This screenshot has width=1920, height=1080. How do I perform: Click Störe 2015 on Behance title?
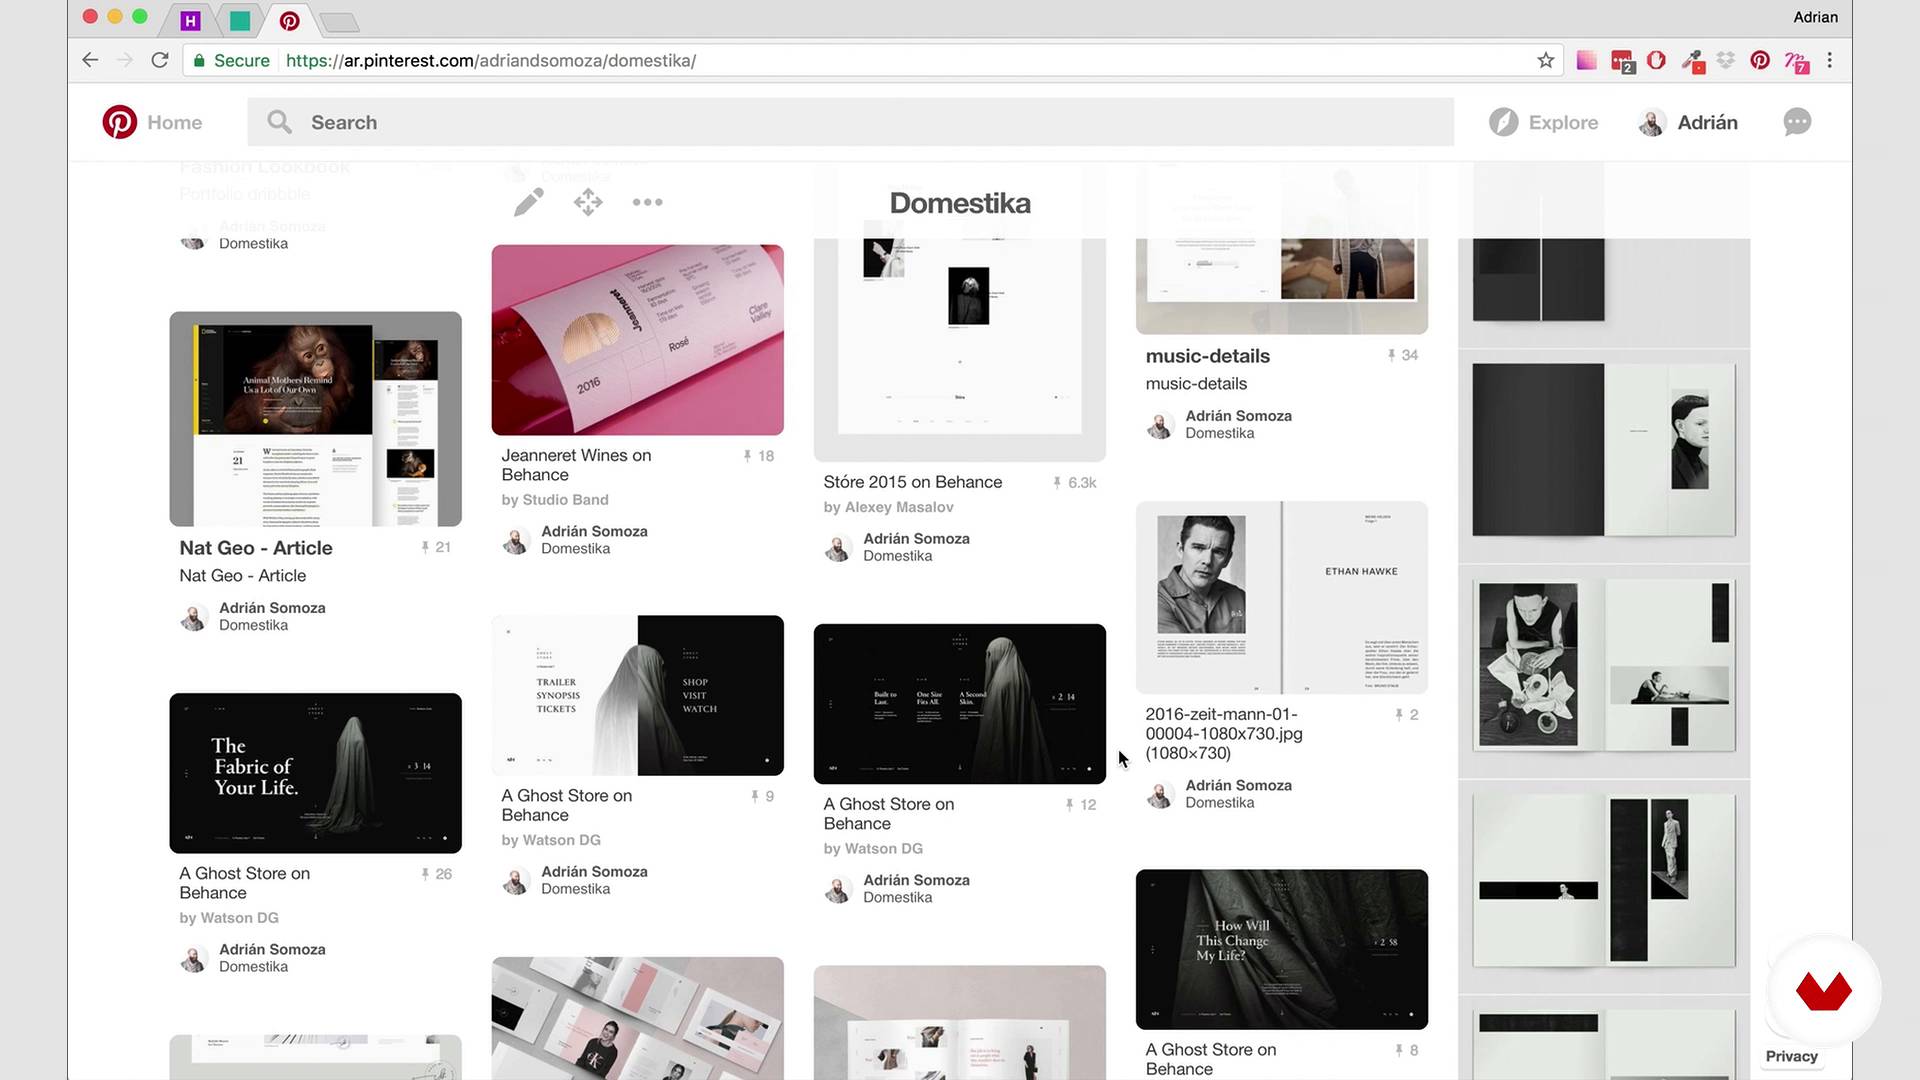[x=912, y=482]
